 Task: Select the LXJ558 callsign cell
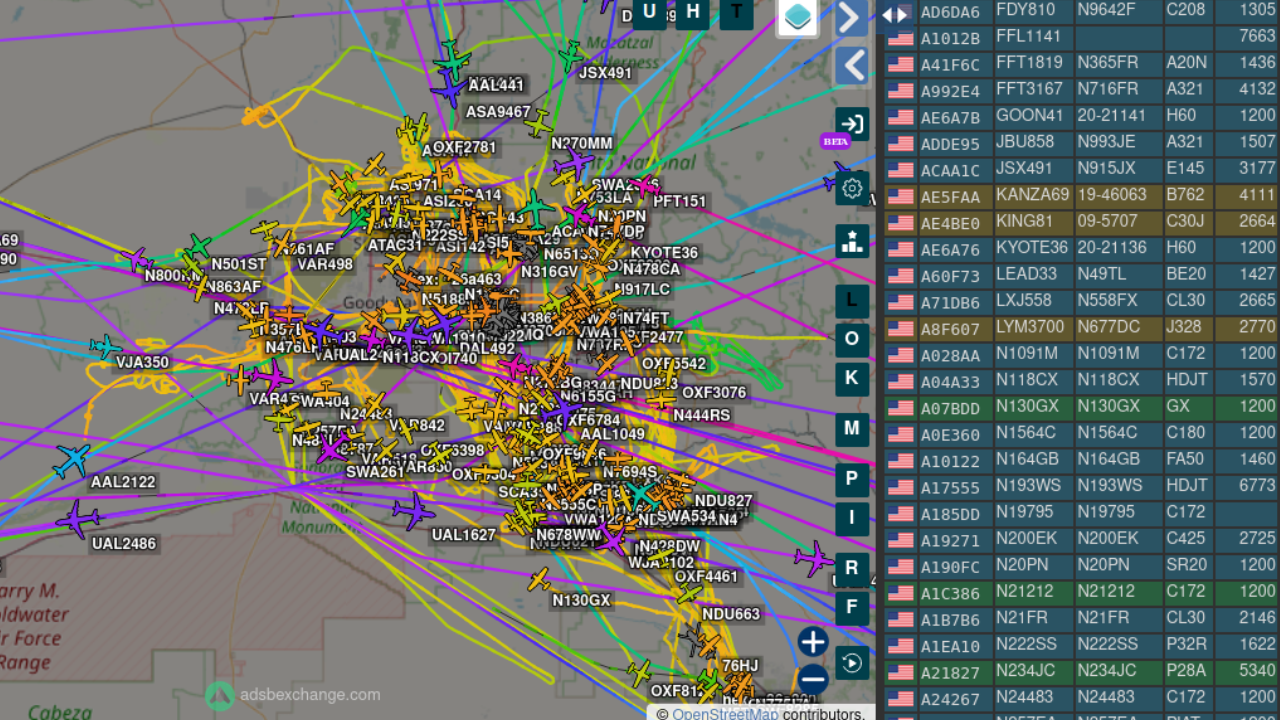click(x=1034, y=302)
